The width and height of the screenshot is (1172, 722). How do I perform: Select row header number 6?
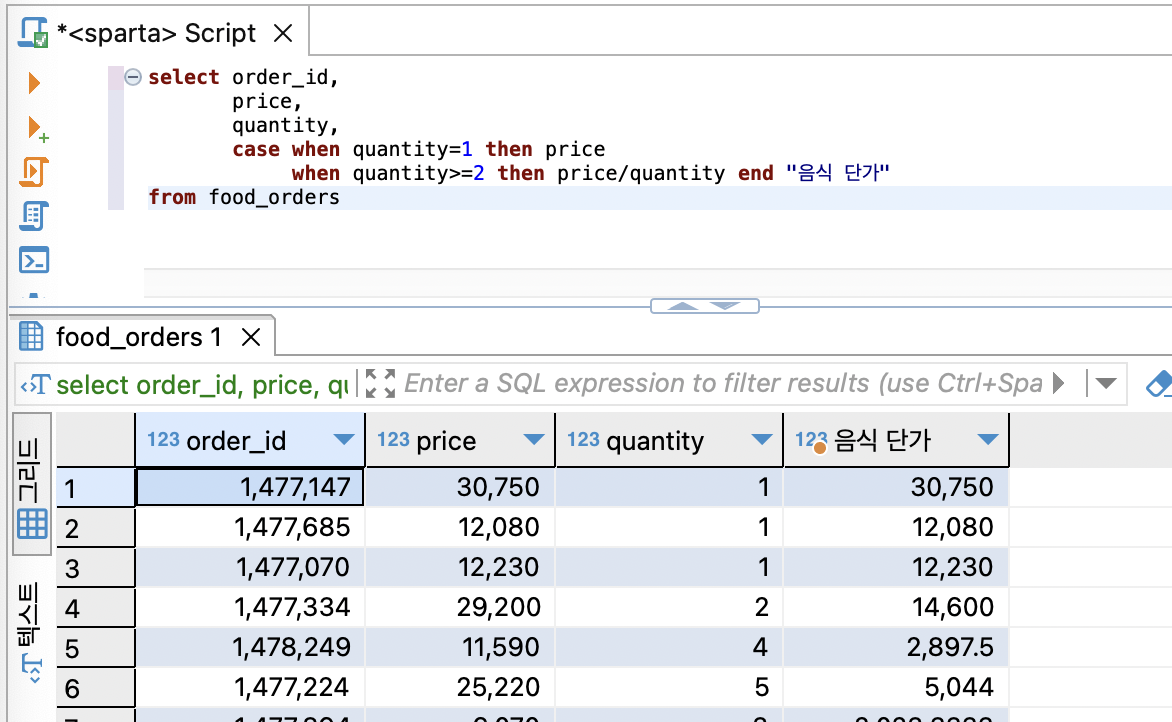click(96, 688)
